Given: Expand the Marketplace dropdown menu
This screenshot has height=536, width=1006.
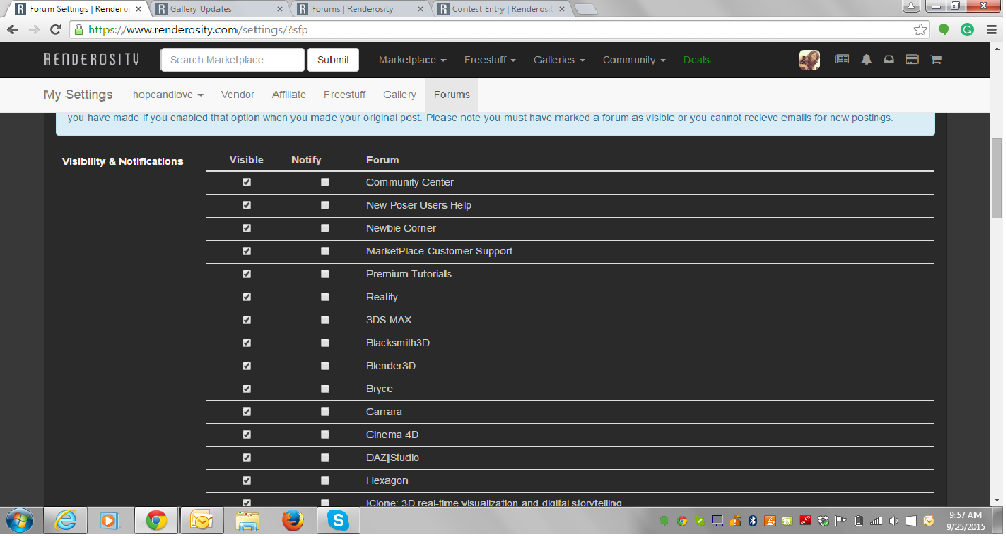Looking at the screenshot, I should pyautogui.click(x=412, y=60).
